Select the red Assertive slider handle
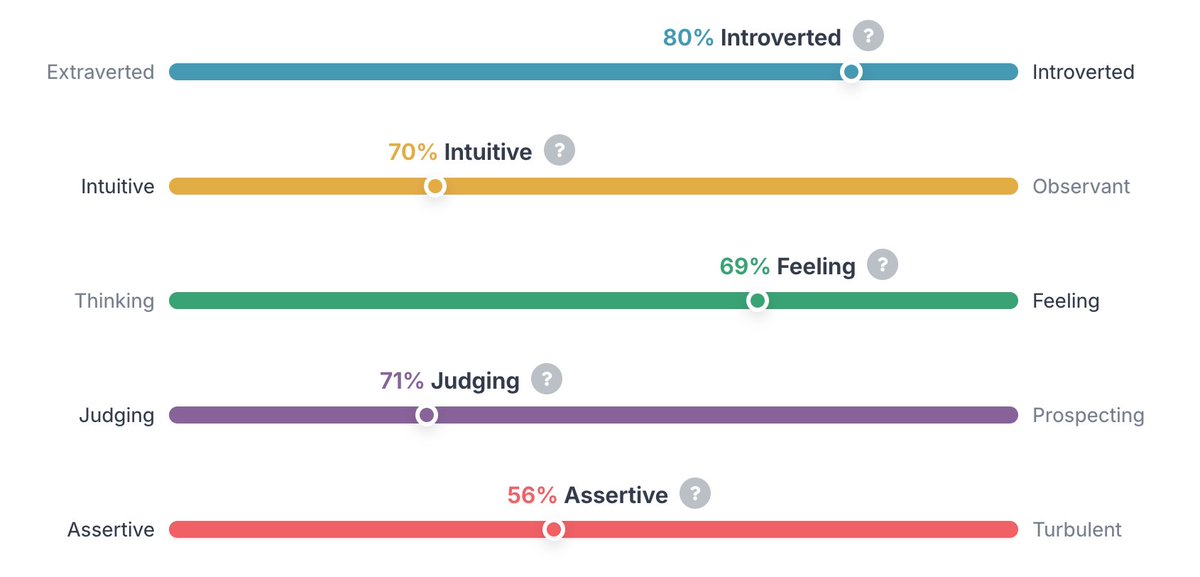Screen dimensions: 1200x577 coord(553,529)
